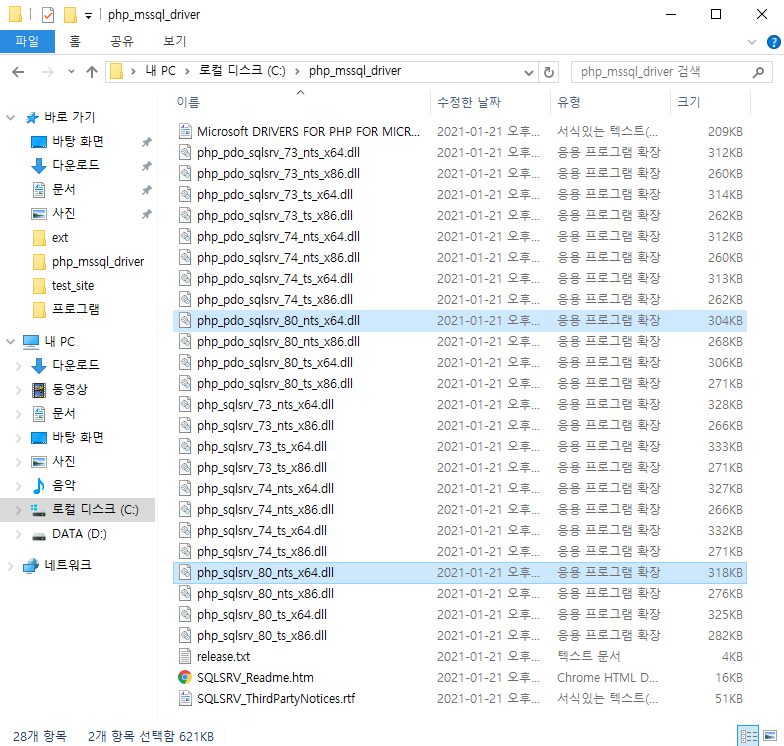Go up one folder level
Image resolution: width=784 pixels, height=746 pixels.
(92, 72)
